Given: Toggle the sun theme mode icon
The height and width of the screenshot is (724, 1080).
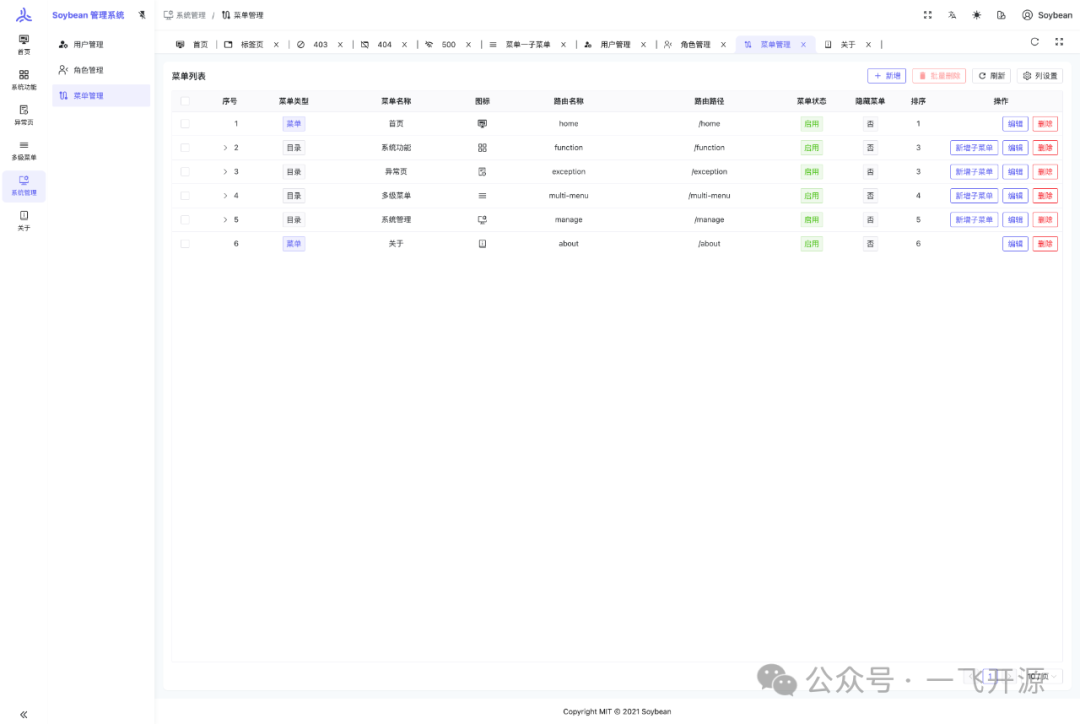Looking at the screenshot, I should point(977,15).
